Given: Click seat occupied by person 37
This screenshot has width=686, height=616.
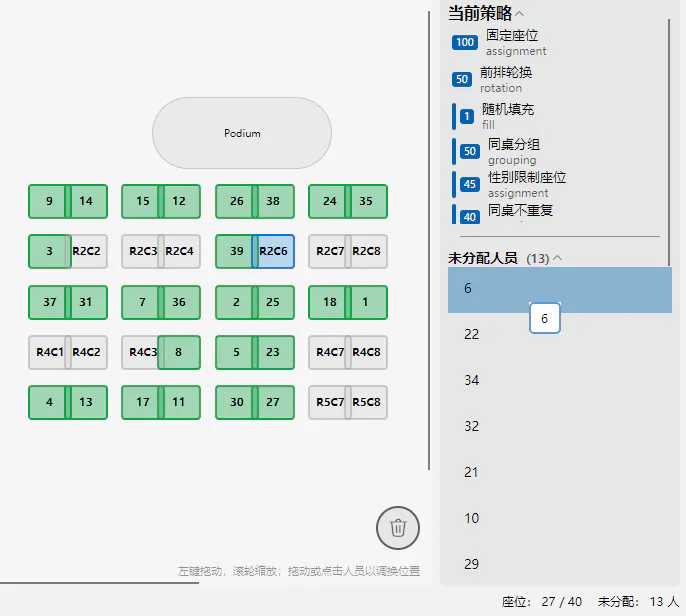Looking at the screenshot, I should (x=49, y=302).
